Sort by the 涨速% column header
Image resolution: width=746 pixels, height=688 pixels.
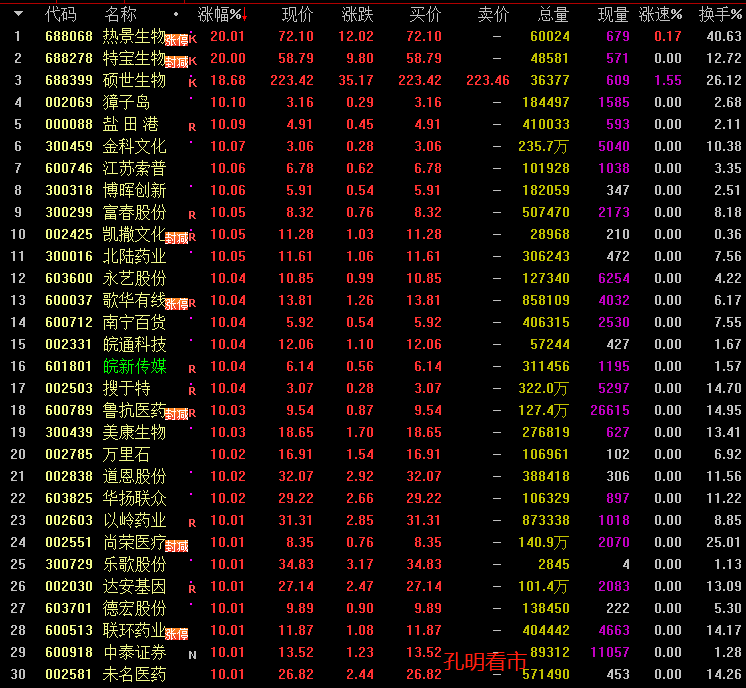pos(660,15)
